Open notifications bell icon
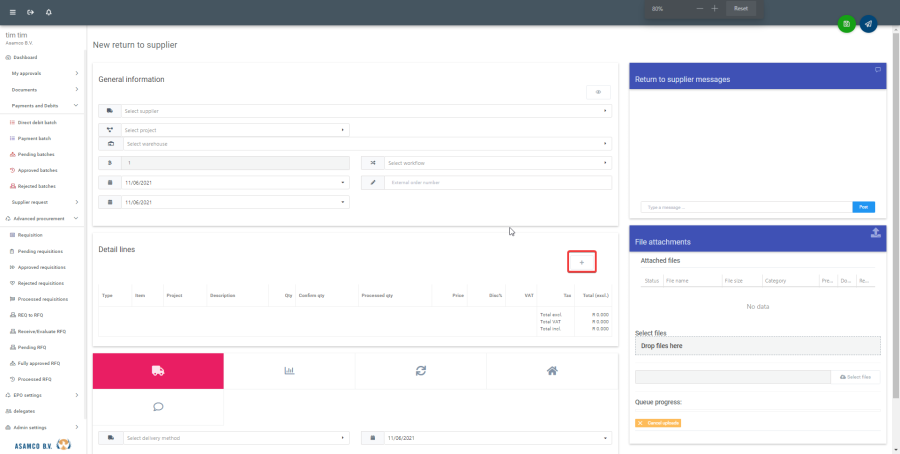This screenshot has height=454, width=900. [48, 12]
